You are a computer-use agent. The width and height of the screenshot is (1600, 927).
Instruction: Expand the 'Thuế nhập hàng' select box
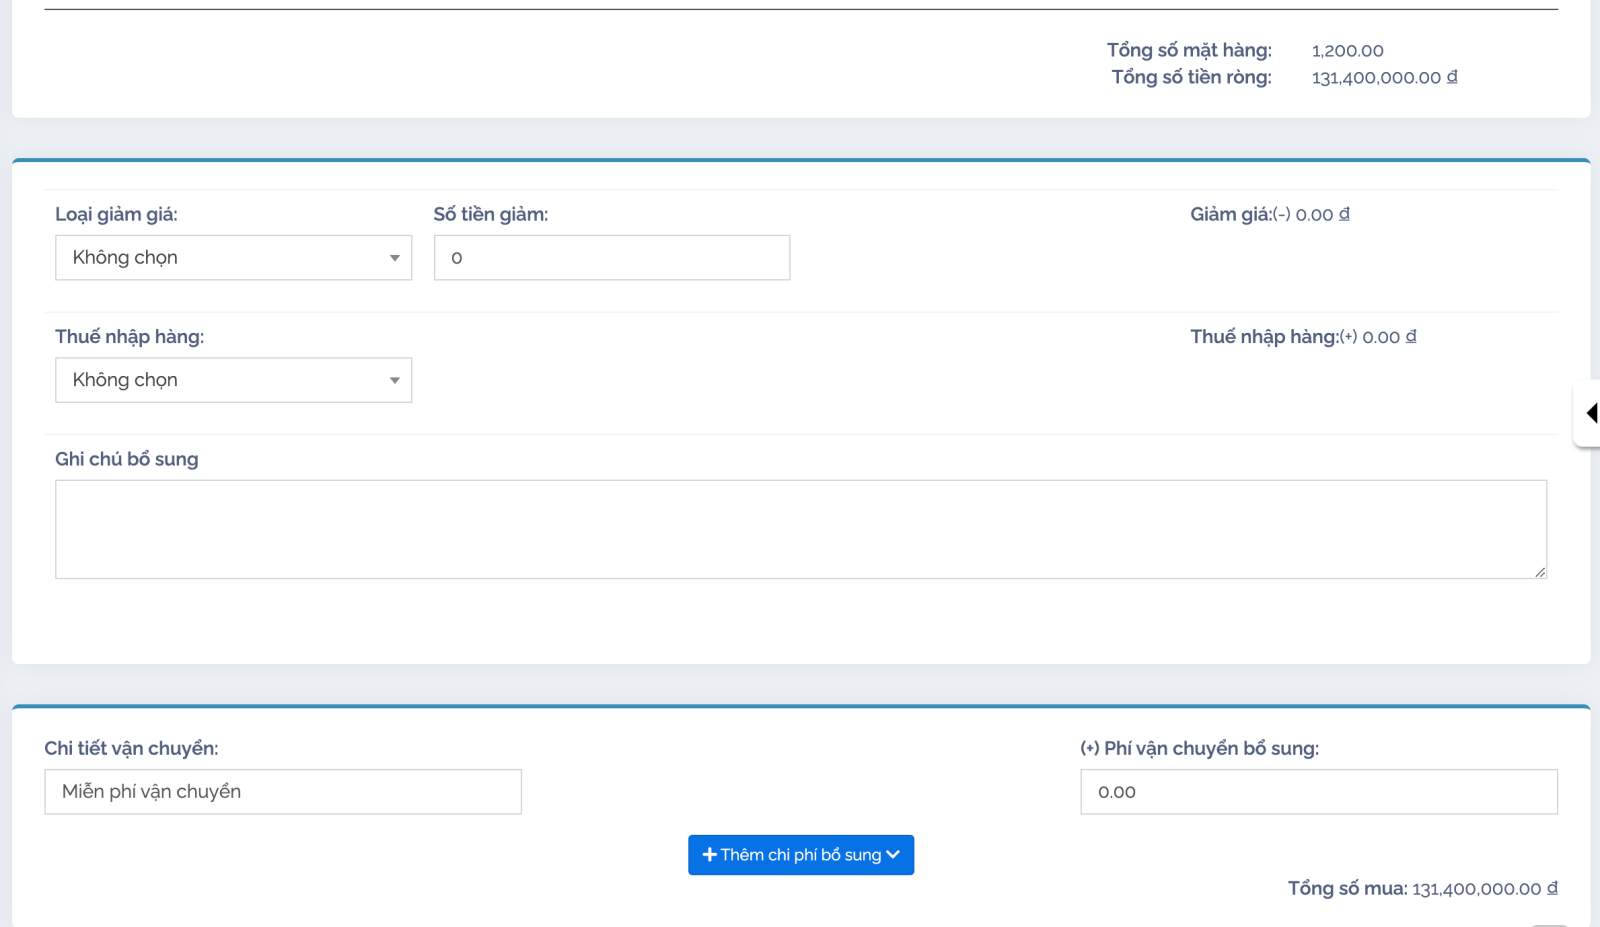point(233,380)
